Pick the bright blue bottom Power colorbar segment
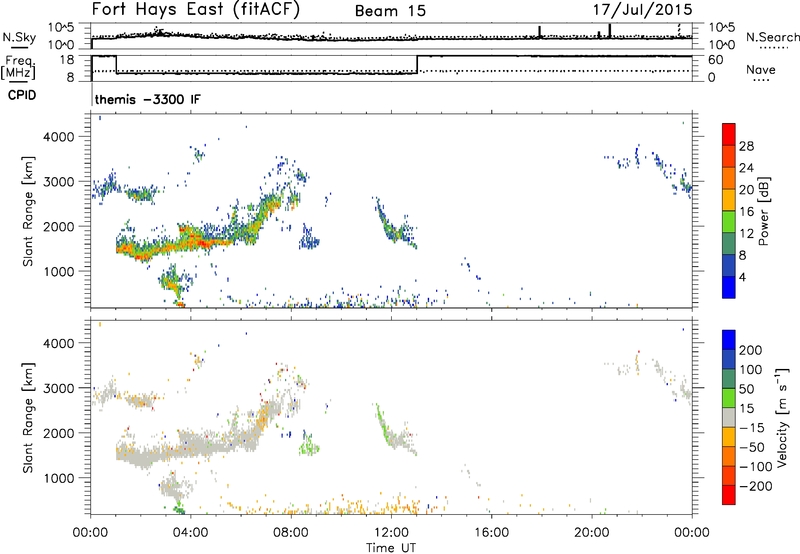This screenshot has height=554, width=800. (729, 287)
